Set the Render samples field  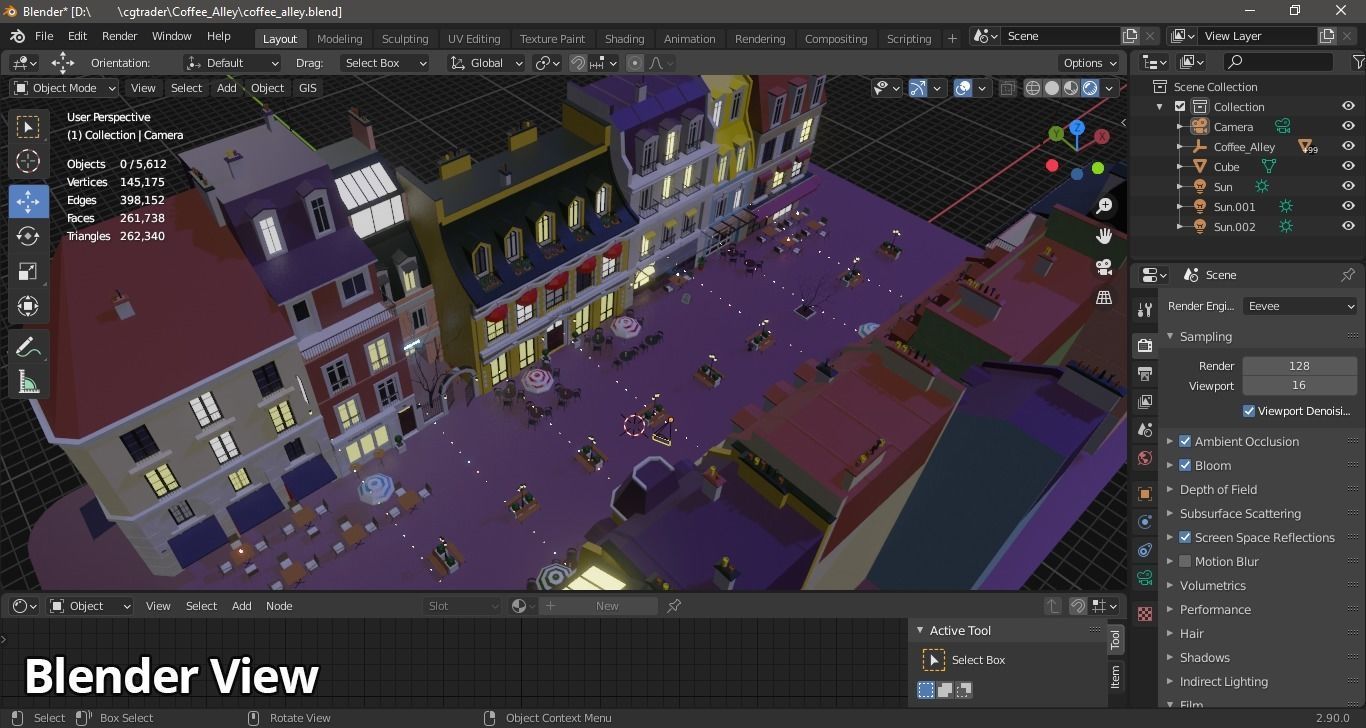pyautogui.click(x=1300, y=366)
